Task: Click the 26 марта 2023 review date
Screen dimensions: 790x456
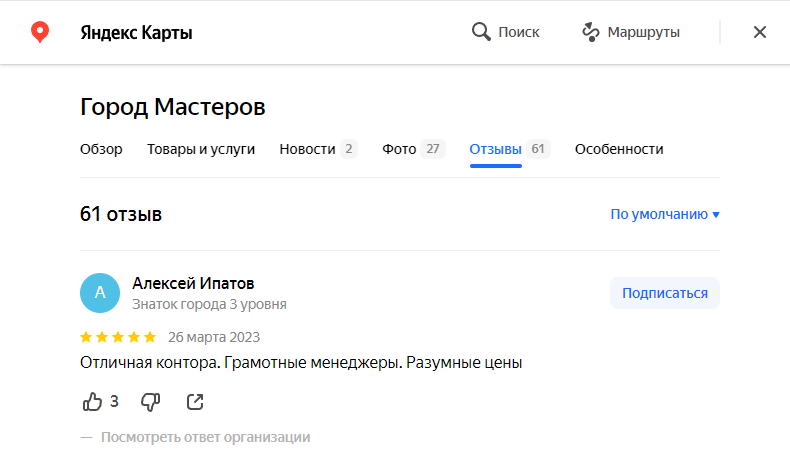Action: (x=214, y=337)
